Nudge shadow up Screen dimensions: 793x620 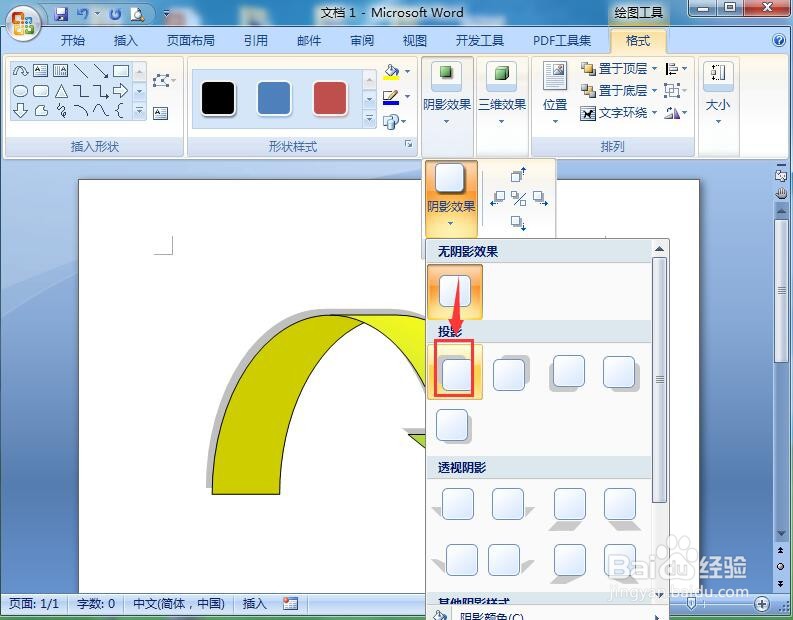coord(518,174)
